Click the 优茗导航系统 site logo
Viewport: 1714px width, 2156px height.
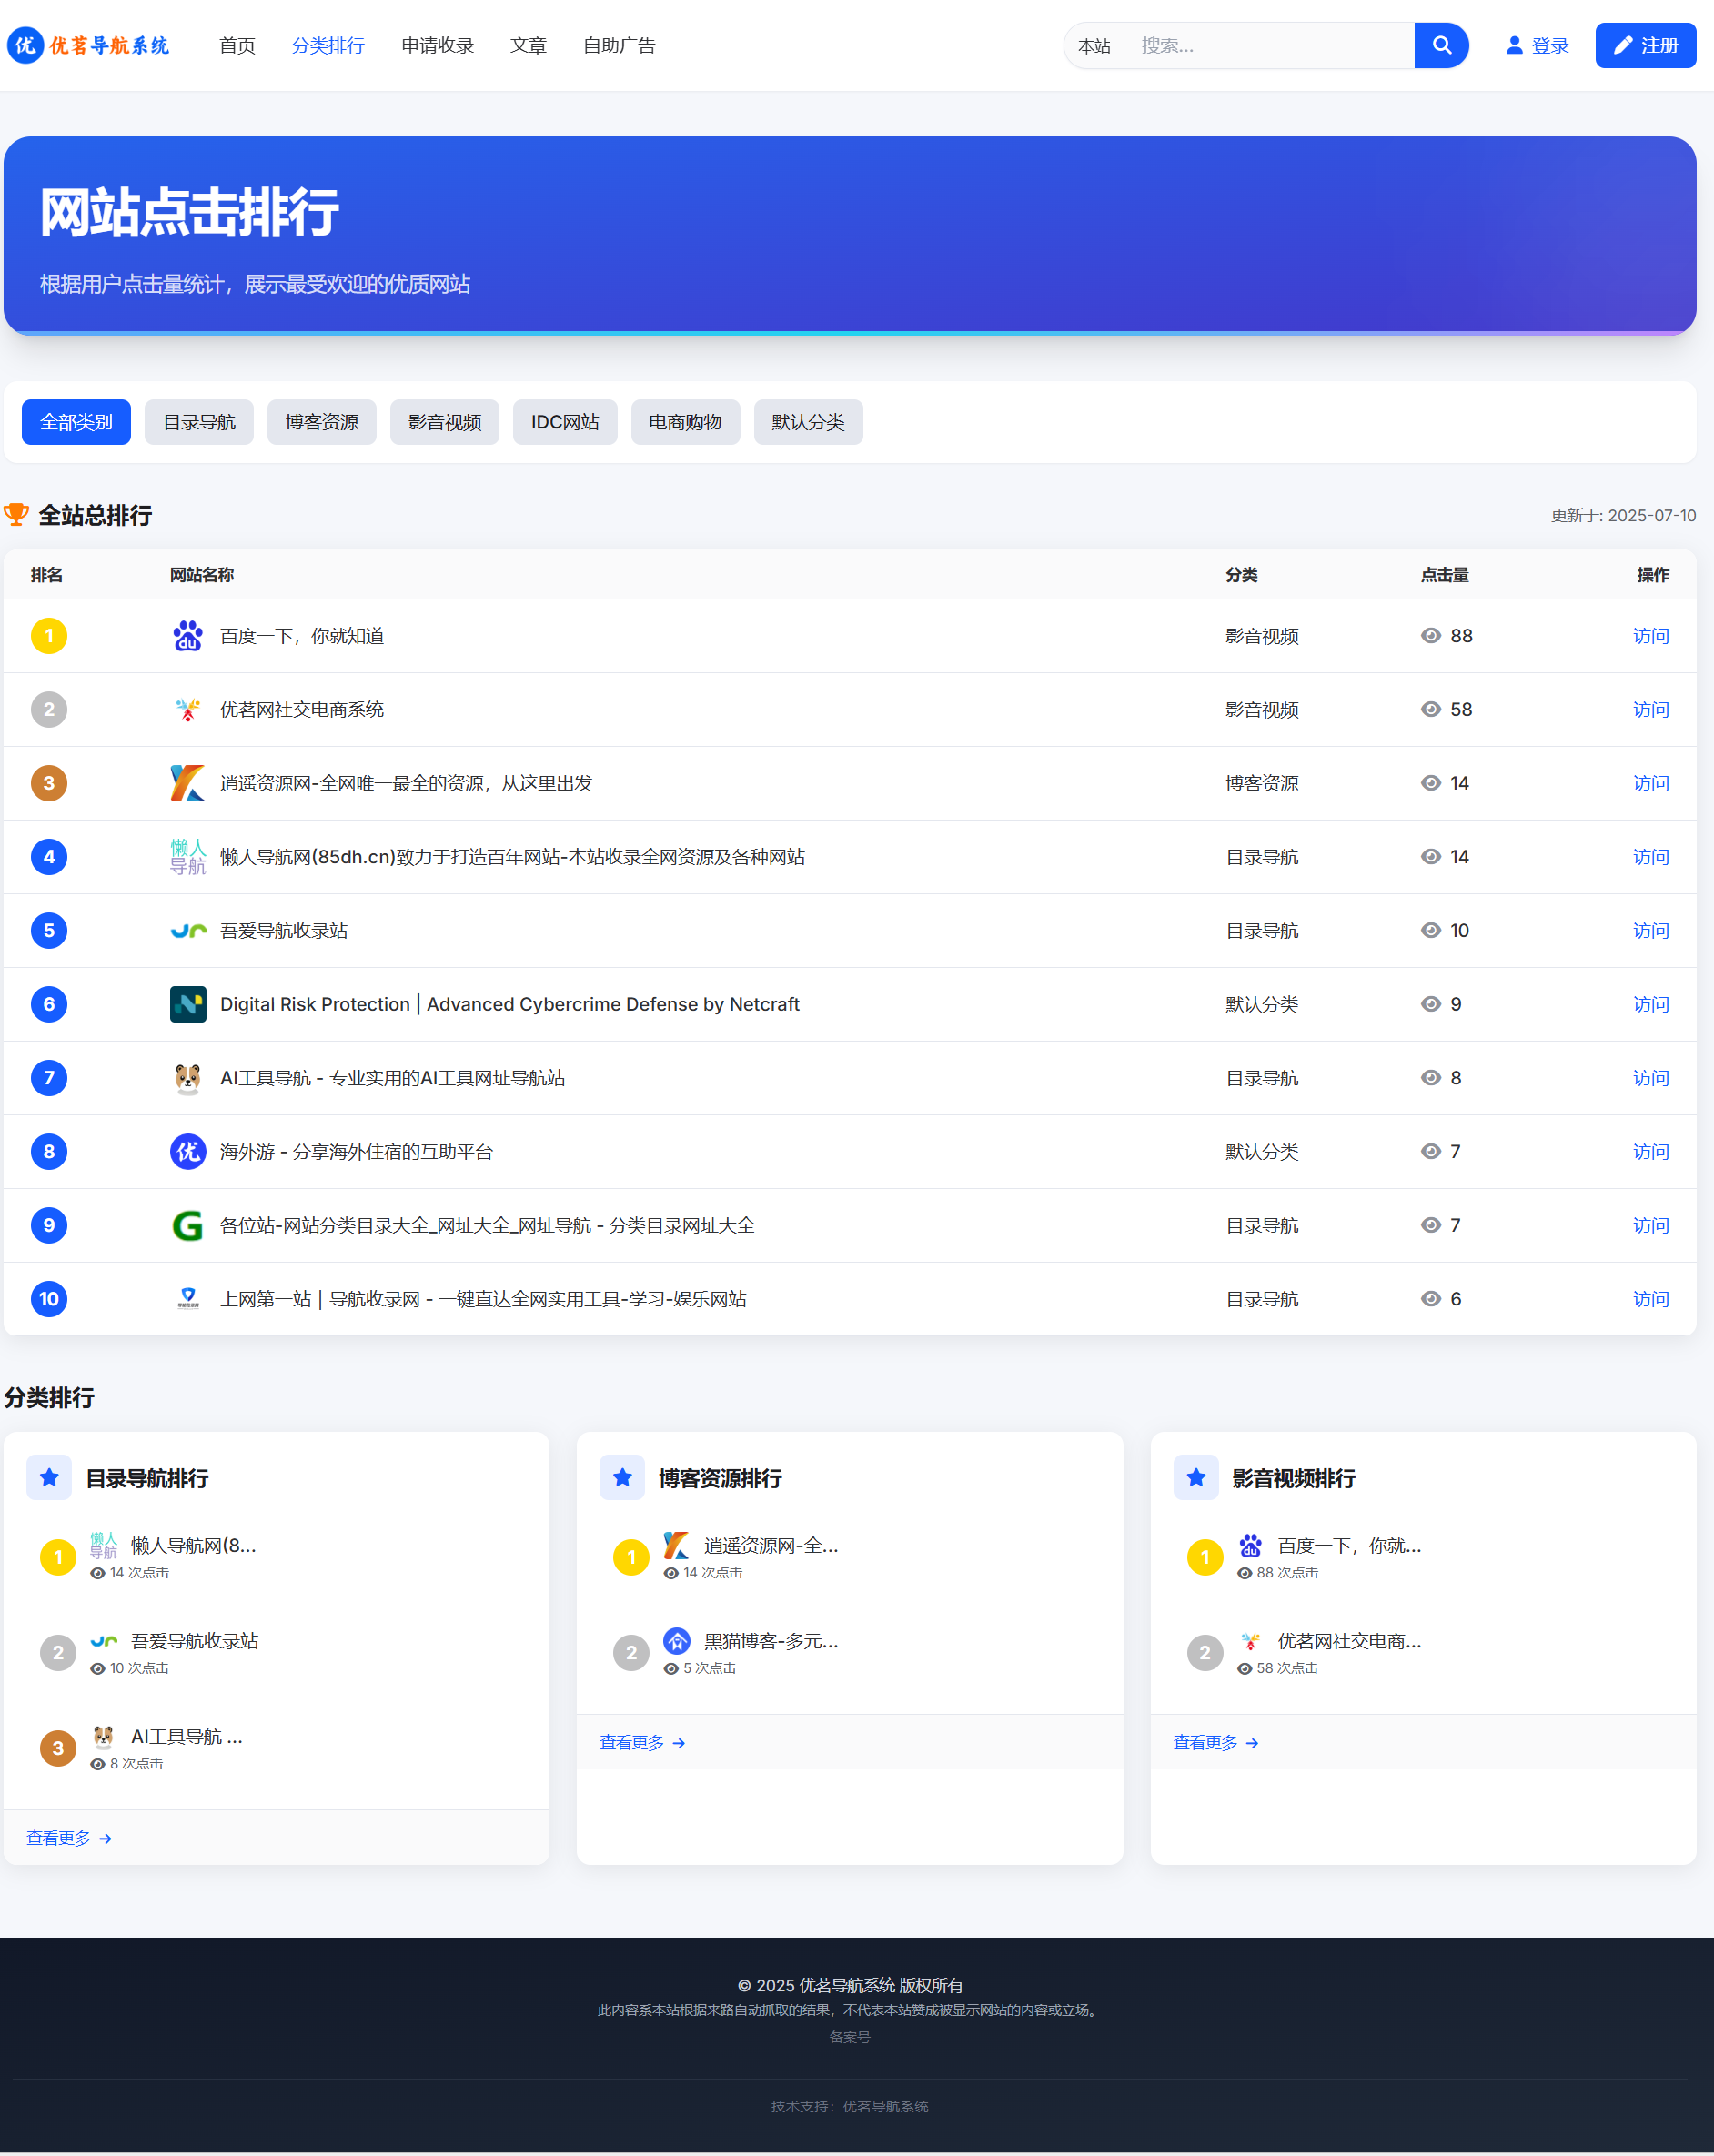(88, 46)
